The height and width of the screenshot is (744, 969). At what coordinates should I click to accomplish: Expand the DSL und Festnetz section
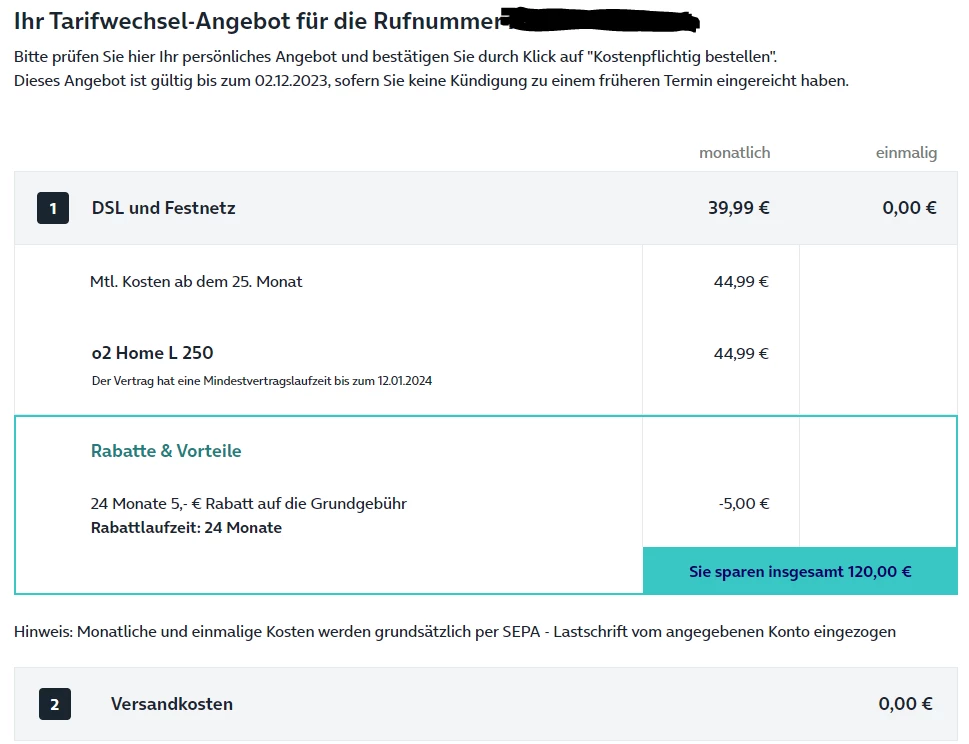pos(164,208)
